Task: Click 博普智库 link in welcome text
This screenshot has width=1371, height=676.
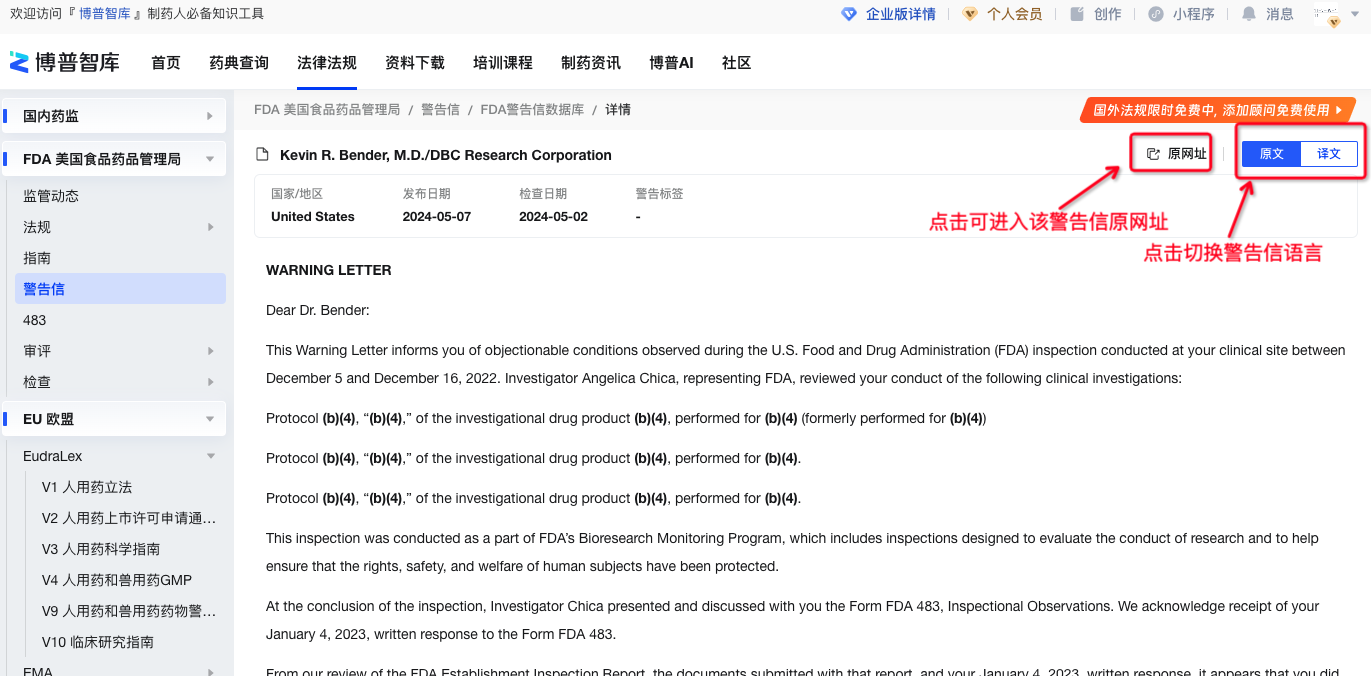Action: coord(104,14)
